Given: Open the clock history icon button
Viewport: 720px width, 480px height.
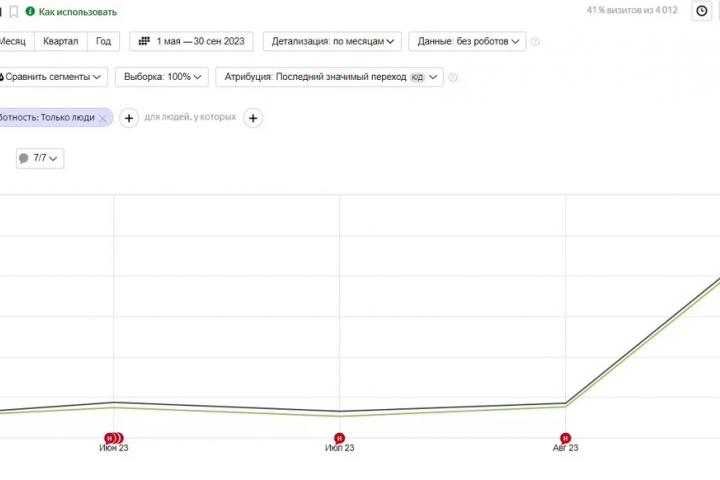Looking at the screenshot, I should click(701, 11).
